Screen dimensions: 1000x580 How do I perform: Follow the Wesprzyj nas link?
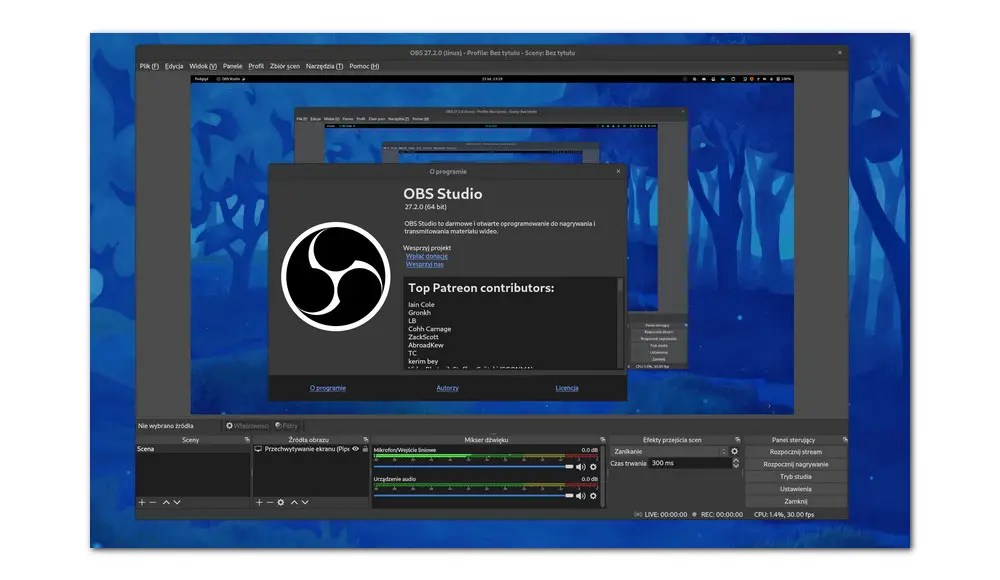coord(425,264)
